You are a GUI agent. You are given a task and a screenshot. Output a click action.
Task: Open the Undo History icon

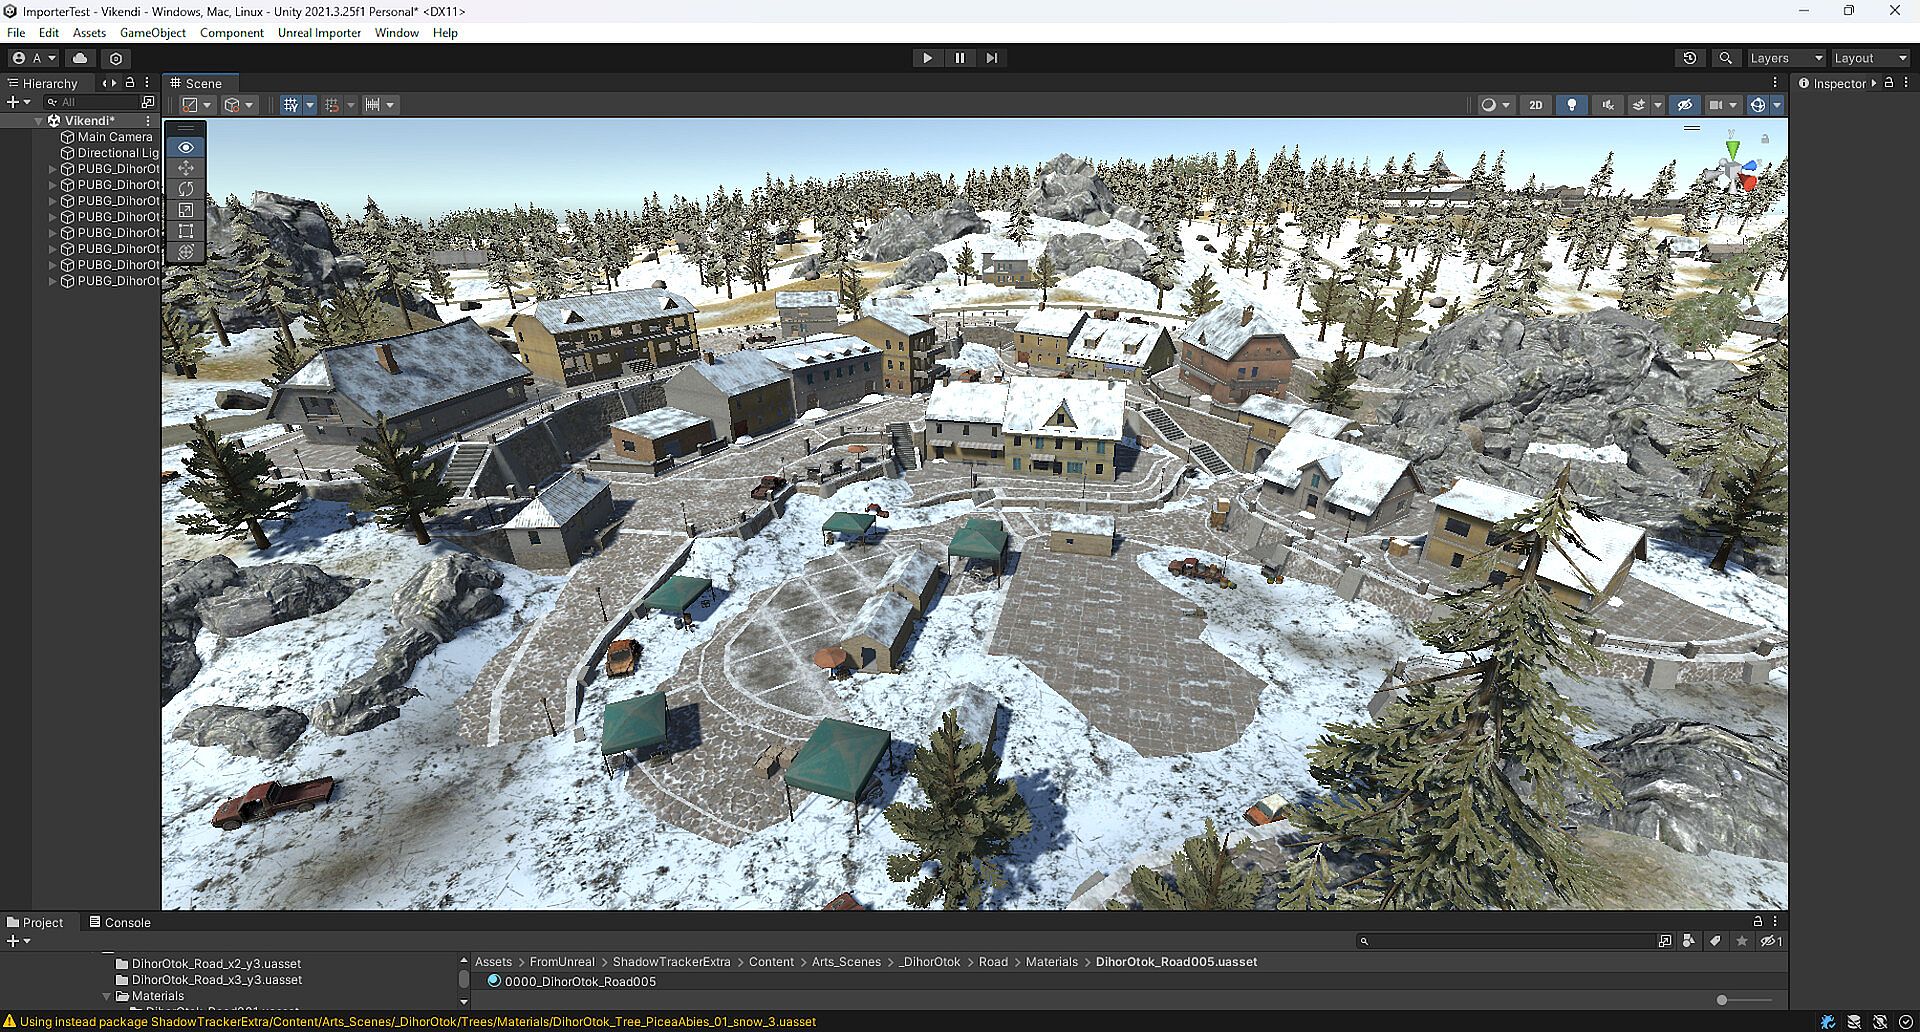tap(1690, 58)
